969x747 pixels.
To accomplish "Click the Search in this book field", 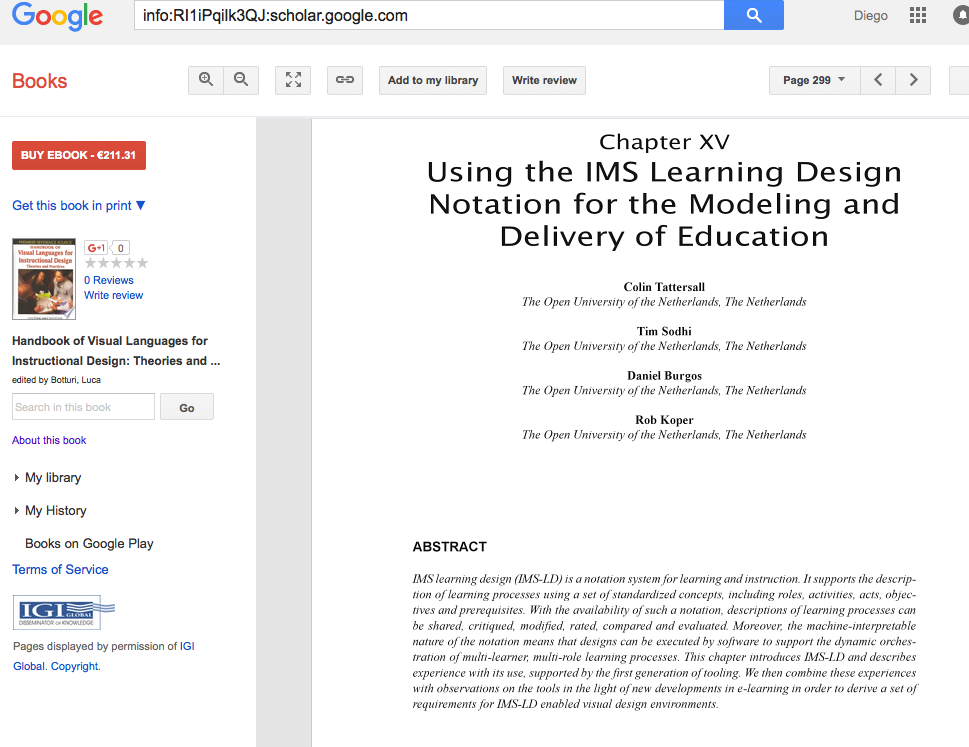I will tap(83, 407).
